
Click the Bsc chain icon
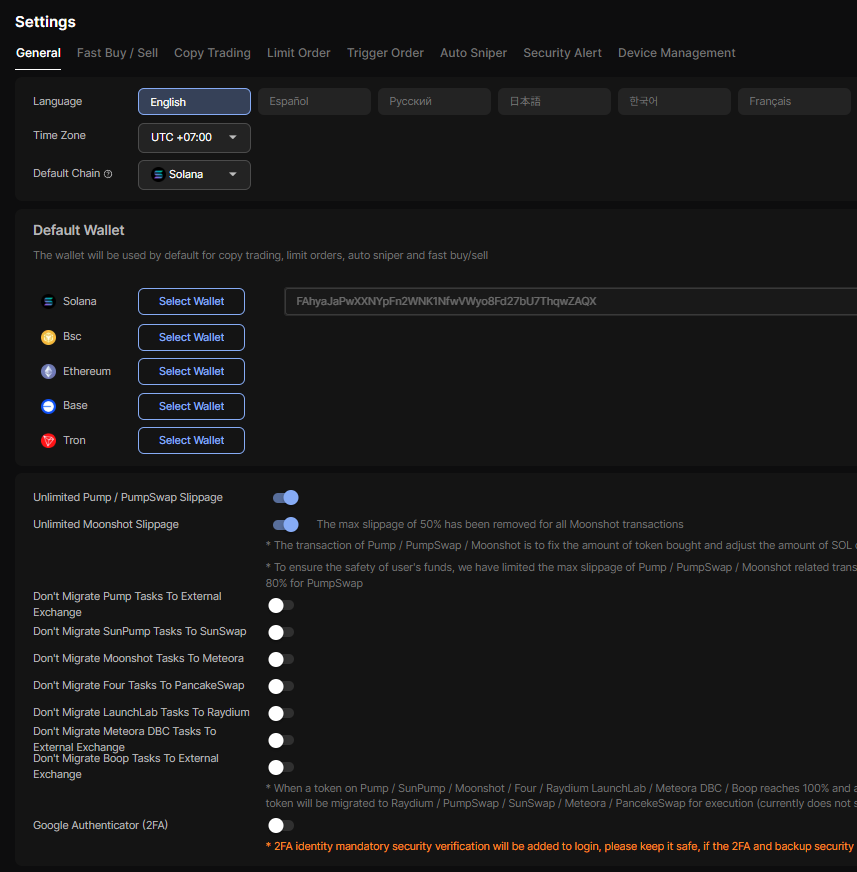(x=48, y=338)
